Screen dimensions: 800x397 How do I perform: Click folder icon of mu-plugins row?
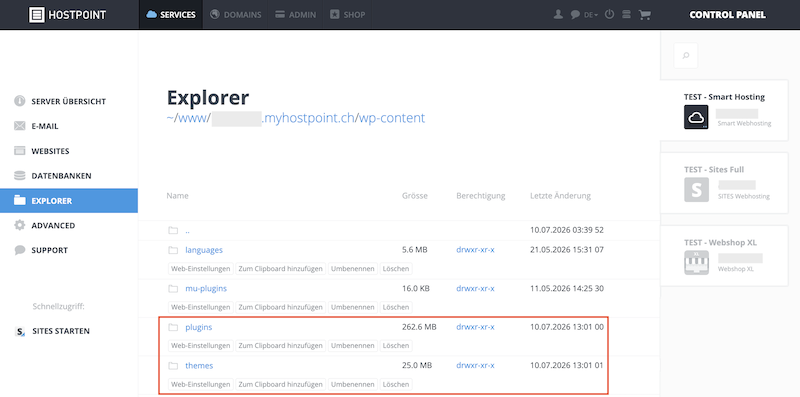point(173,288)
